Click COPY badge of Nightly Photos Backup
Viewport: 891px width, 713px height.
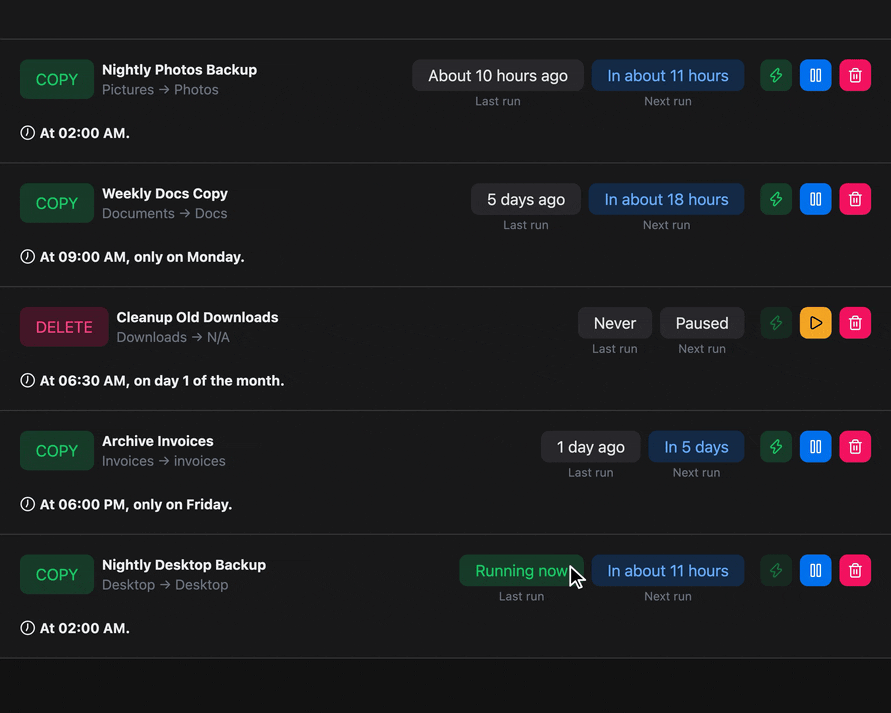[57, 80]
